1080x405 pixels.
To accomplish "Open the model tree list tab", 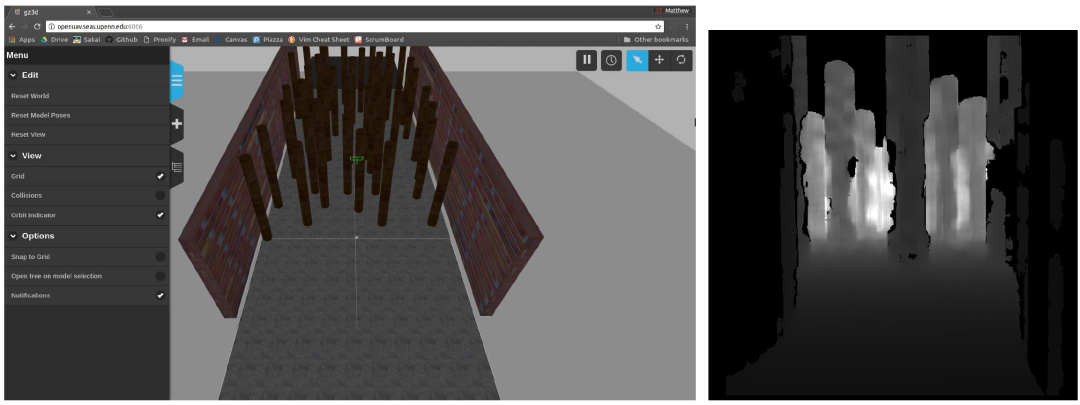I will (177, 167).
